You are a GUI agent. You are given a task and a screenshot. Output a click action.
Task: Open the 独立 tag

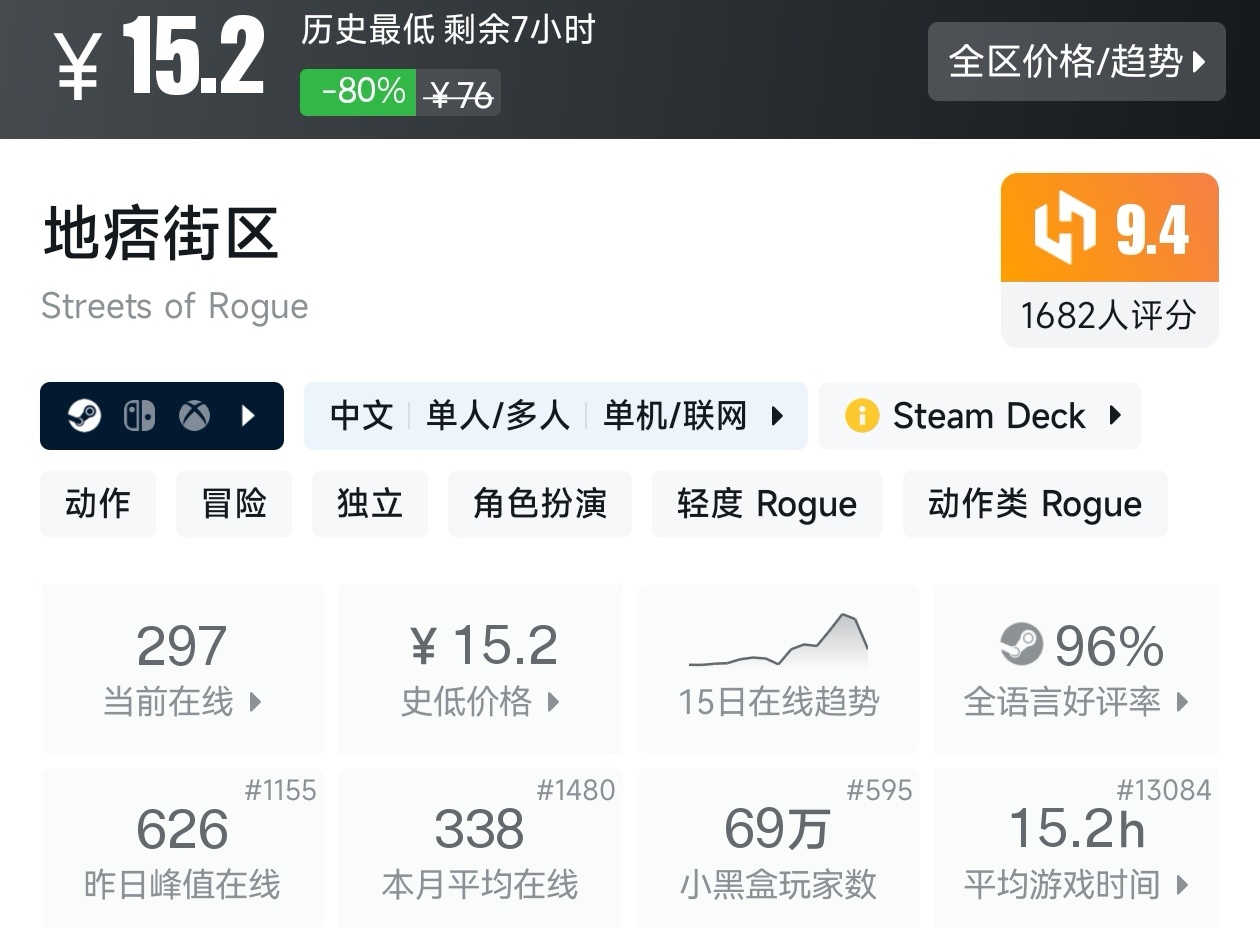click(370, 504)
